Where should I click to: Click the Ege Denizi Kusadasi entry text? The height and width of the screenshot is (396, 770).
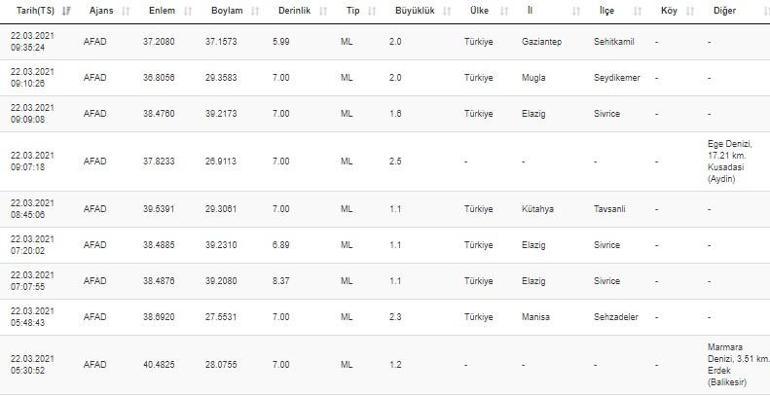pyautogui.click(x=729, y=161)
